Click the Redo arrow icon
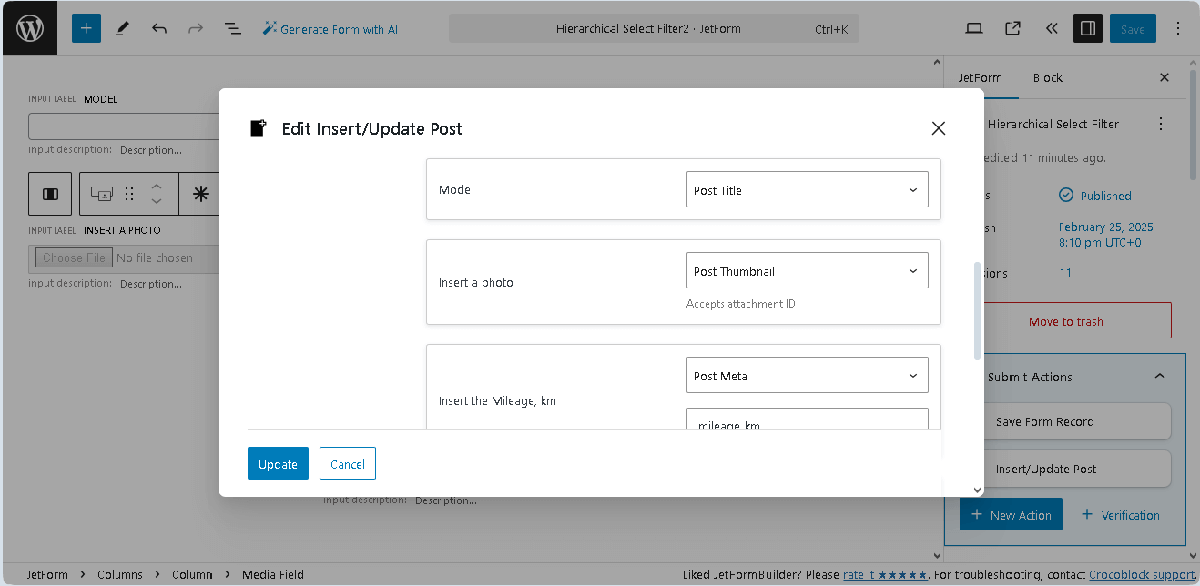This screenshot has width=1200, height=586. pos(196,28)
